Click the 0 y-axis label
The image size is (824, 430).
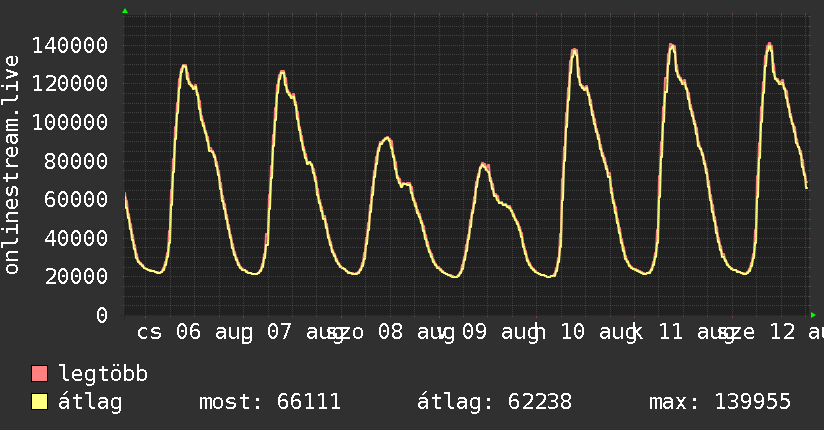pyautogui.click(x=102, y=315)
